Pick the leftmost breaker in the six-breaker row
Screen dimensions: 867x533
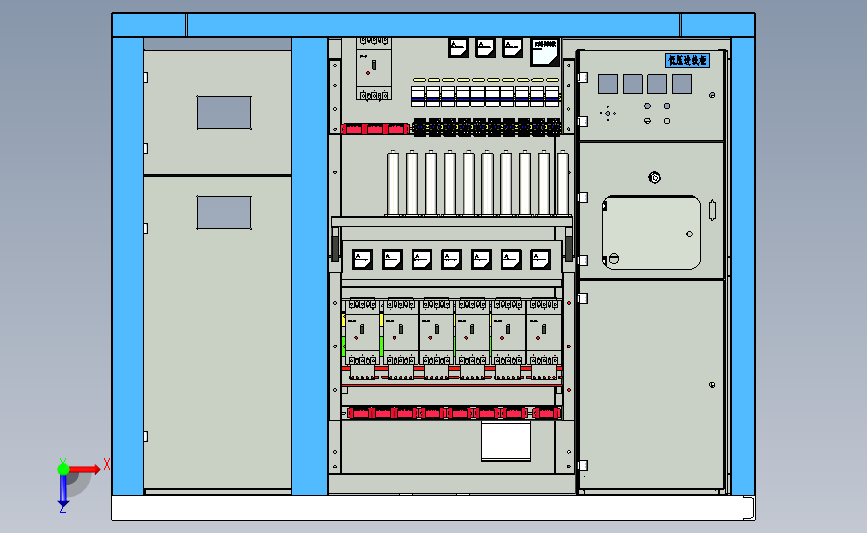(362, 332)
